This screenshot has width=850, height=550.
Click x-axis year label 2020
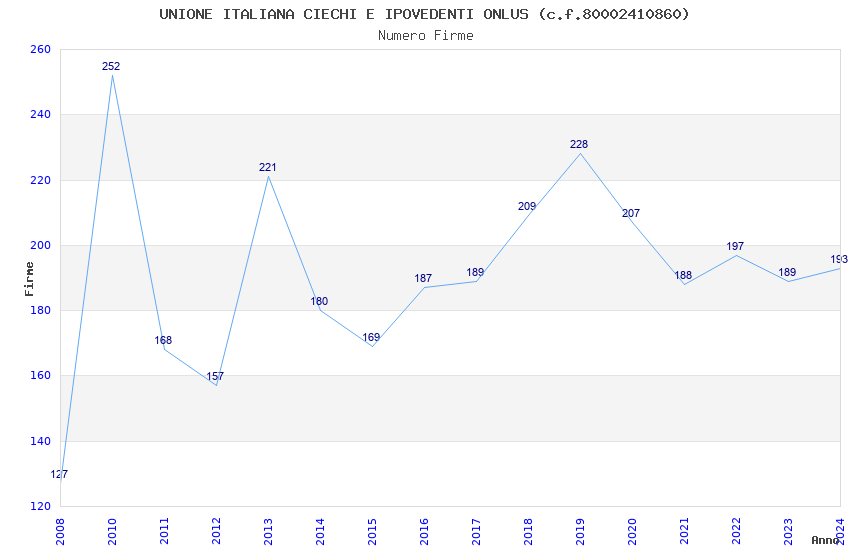(x=633, y=532)
